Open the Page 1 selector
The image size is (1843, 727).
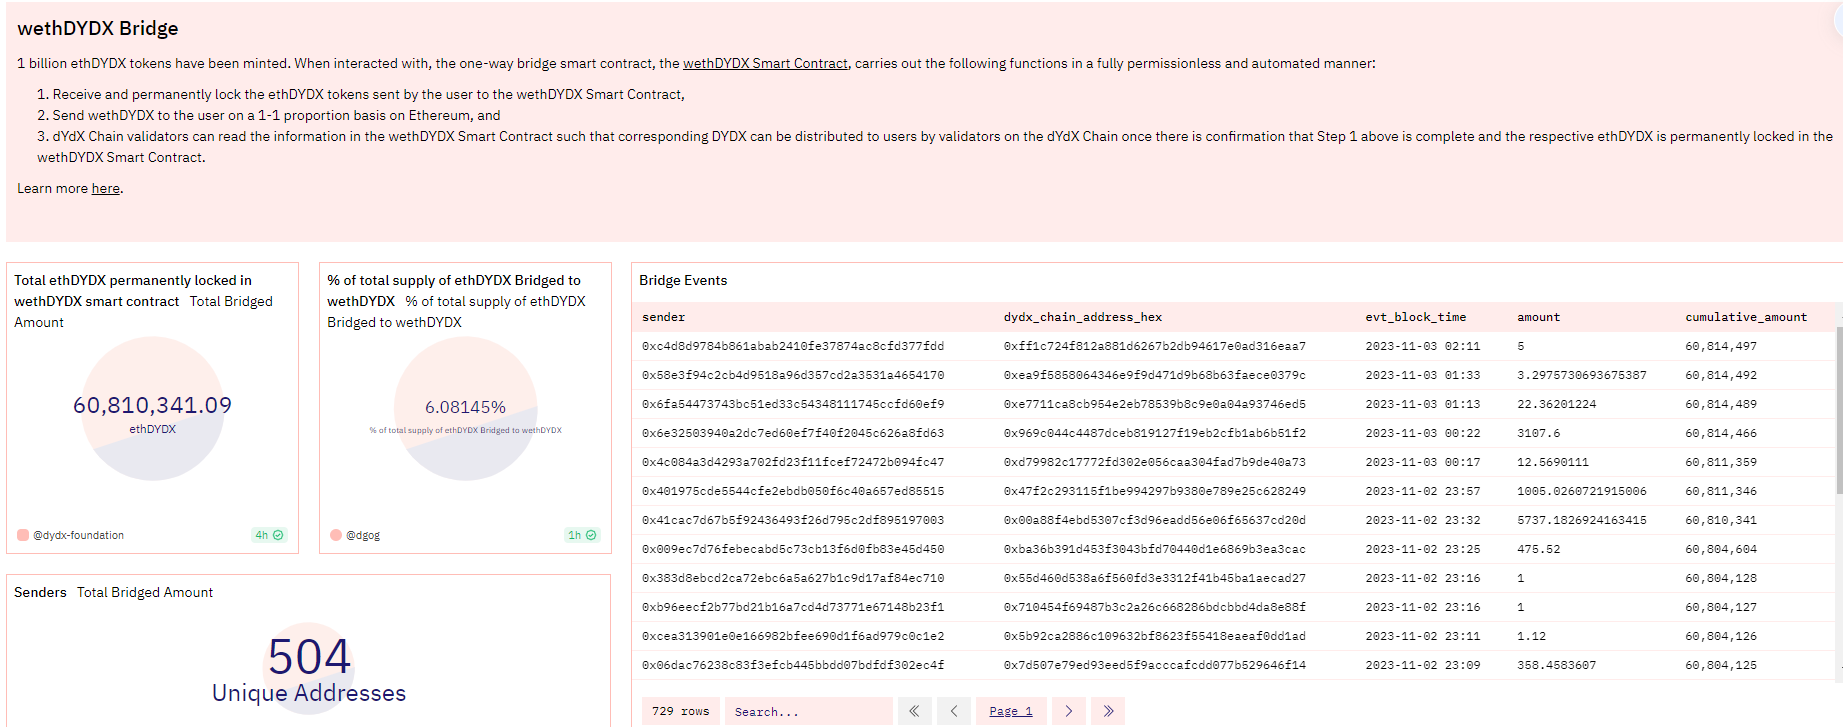(x=1011, y=711)
